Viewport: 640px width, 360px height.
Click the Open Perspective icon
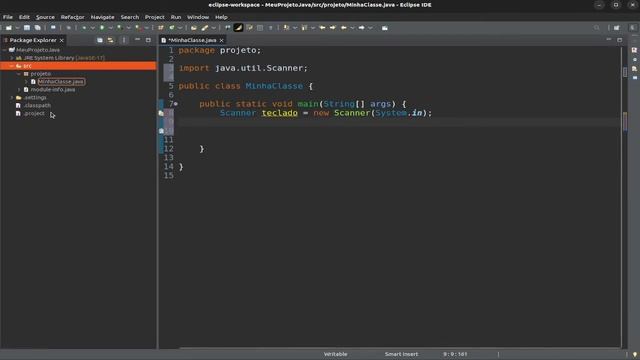617,28
